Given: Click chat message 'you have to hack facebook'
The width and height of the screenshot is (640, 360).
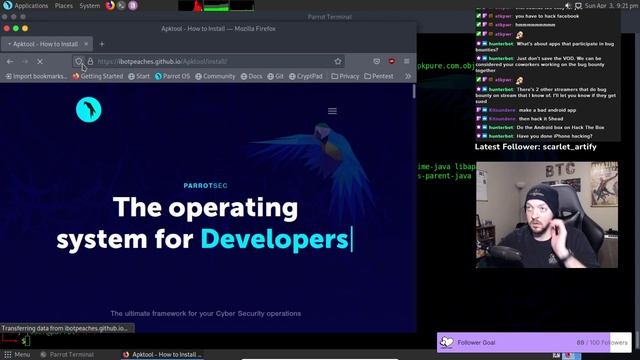Looking at the screenshot, I should tap(547, 16).
